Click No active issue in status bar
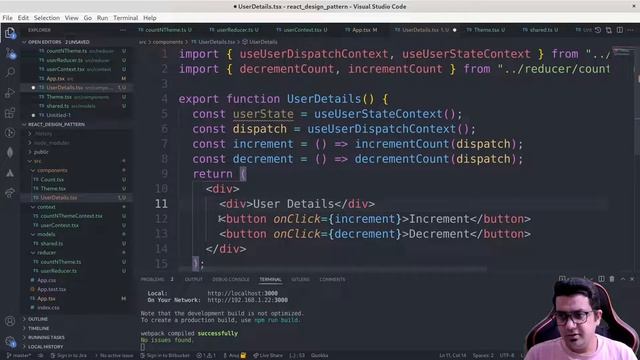This screenshot has height=360, width=640. [114, 356]
